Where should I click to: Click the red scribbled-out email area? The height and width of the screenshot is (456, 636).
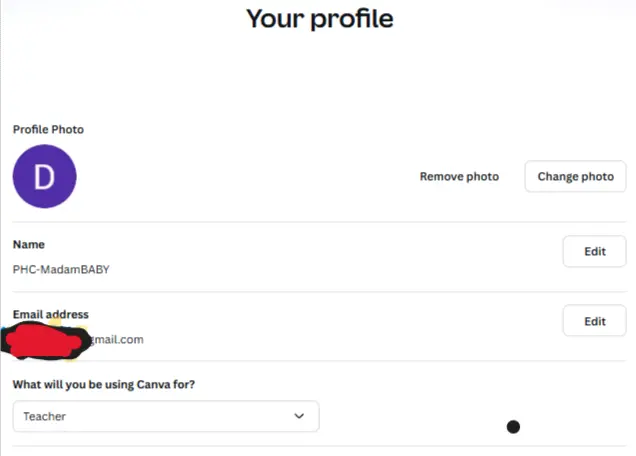click(45, 341)
